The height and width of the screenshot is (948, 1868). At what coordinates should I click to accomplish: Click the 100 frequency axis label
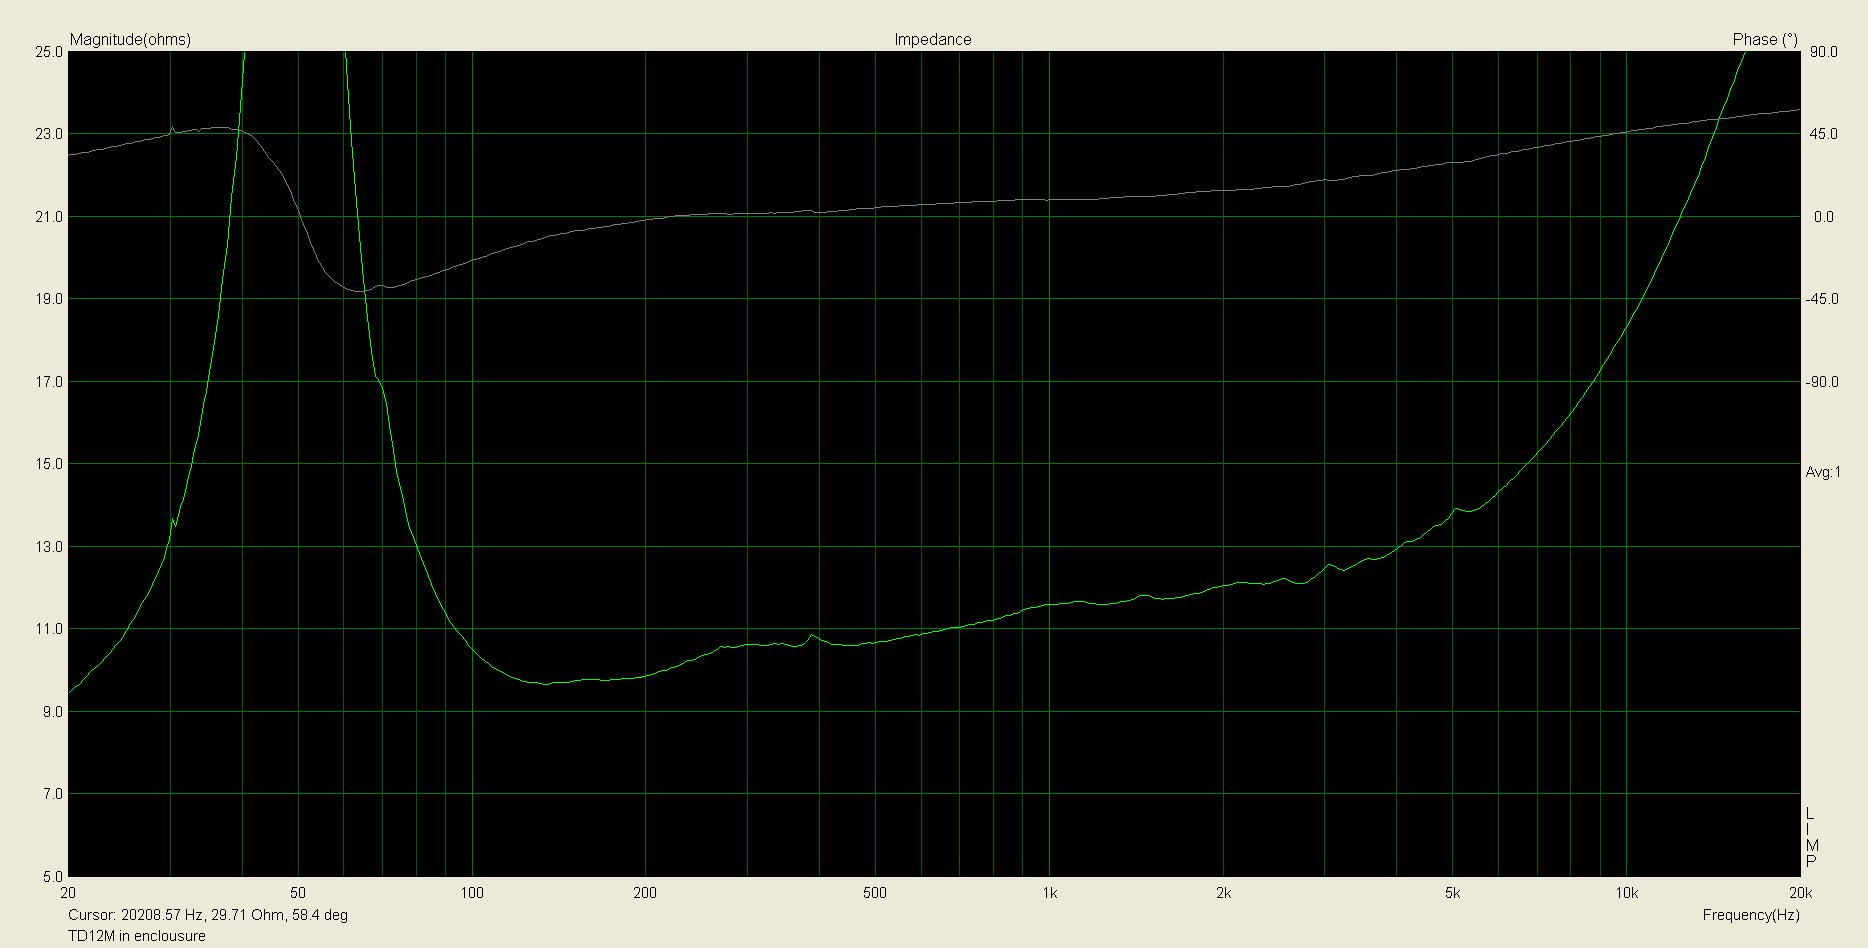coord(472,892)
